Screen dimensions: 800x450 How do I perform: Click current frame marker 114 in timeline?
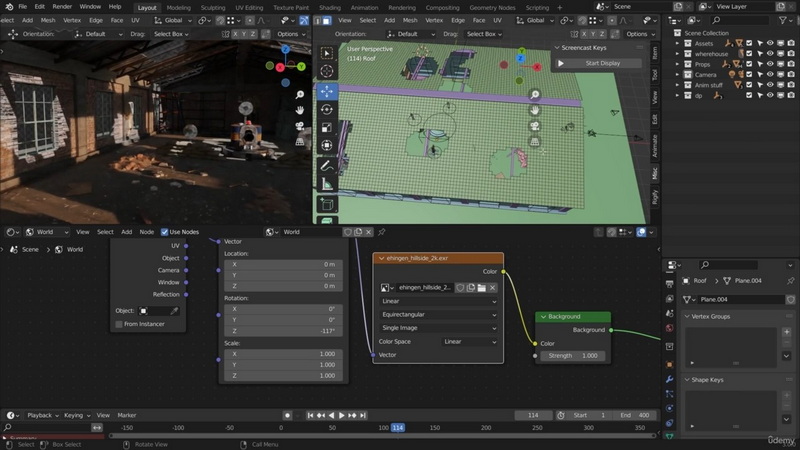(398, 428)
